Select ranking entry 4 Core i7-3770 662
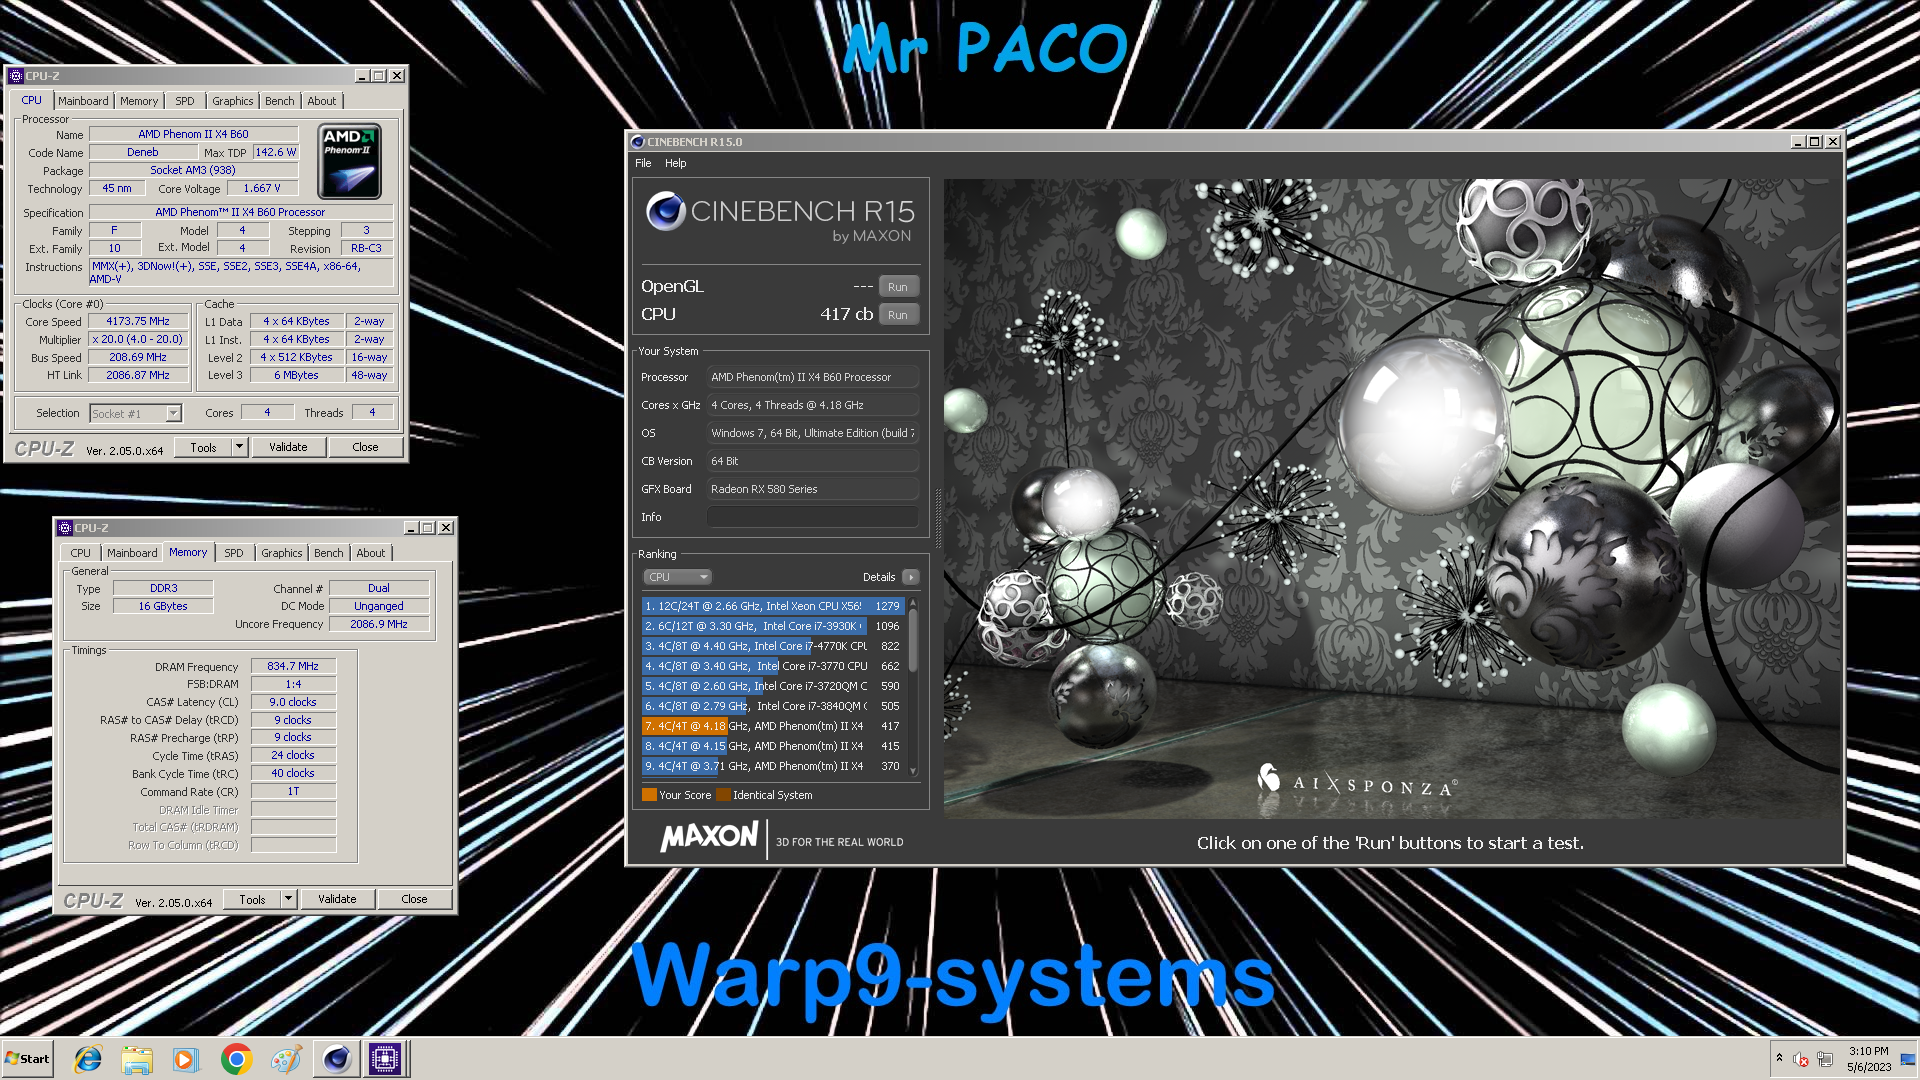The height and width of the screenshot is (1080, 1920). [x=773, y=666]
